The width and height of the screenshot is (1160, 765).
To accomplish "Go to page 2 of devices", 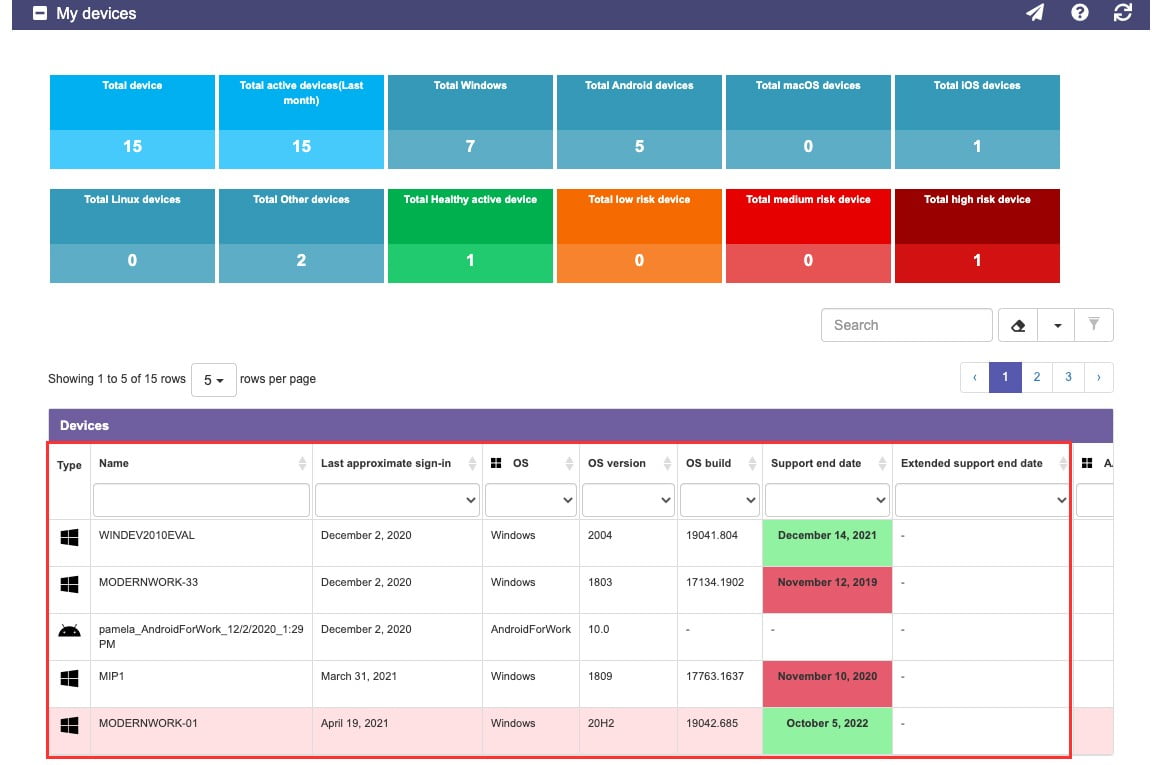I will (1036, 377).
